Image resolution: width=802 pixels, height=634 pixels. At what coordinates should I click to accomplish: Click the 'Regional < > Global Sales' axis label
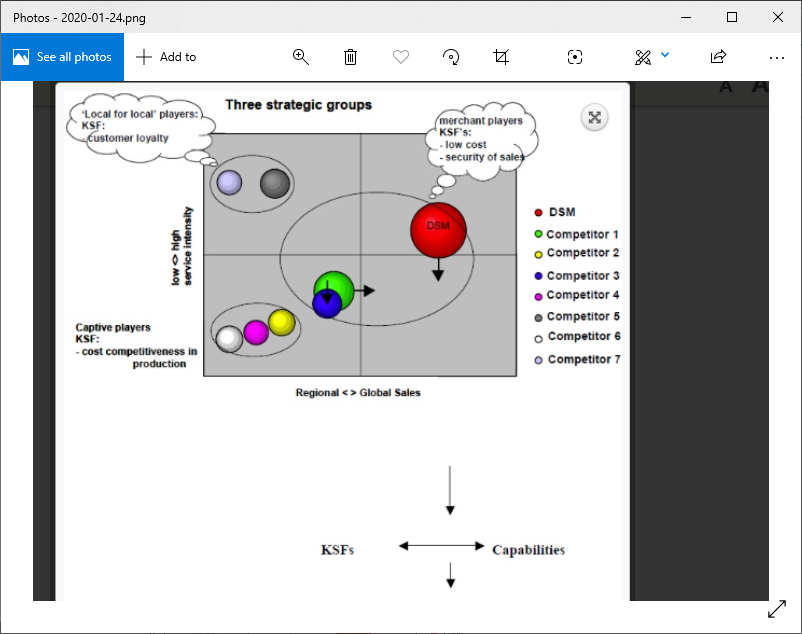point(358,393)
